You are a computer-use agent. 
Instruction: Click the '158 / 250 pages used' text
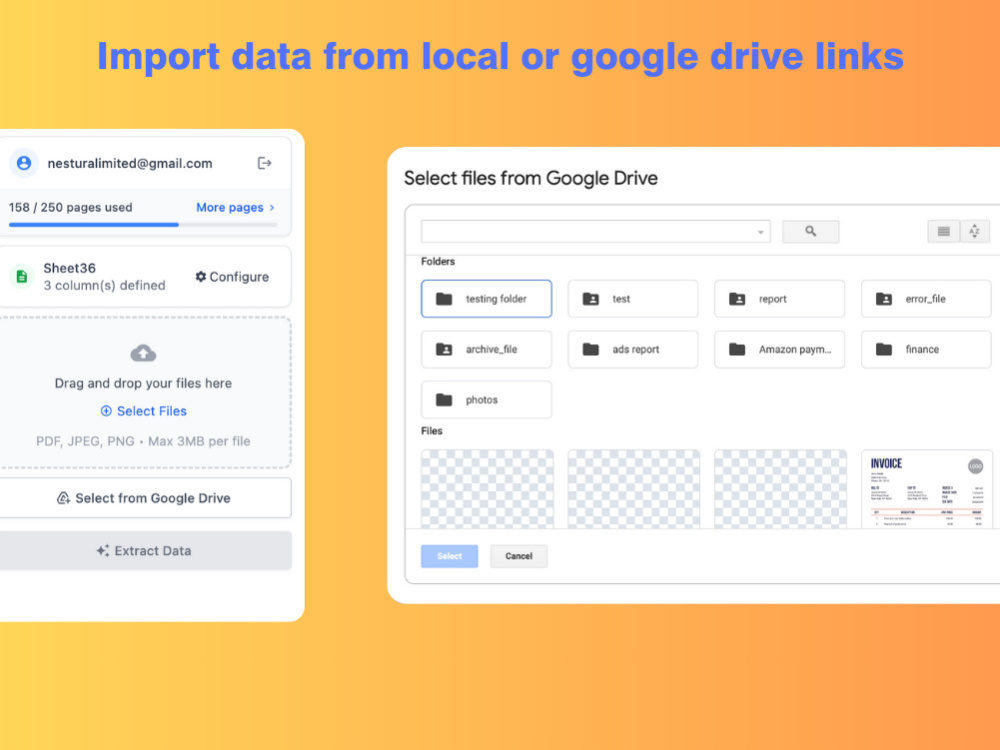[x=71, y=207]
